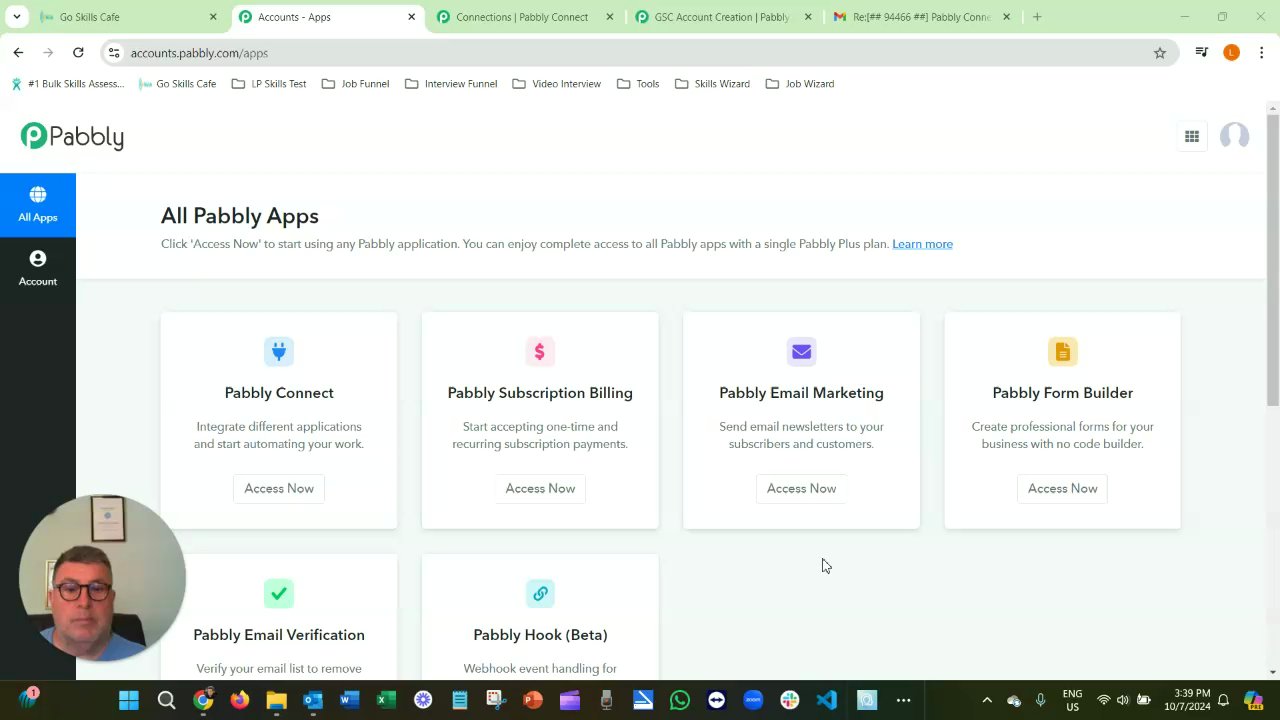The height and width of the screenshot is (720, 1280).
Task: View site information icon in address bar
Action: click(114, 53)
